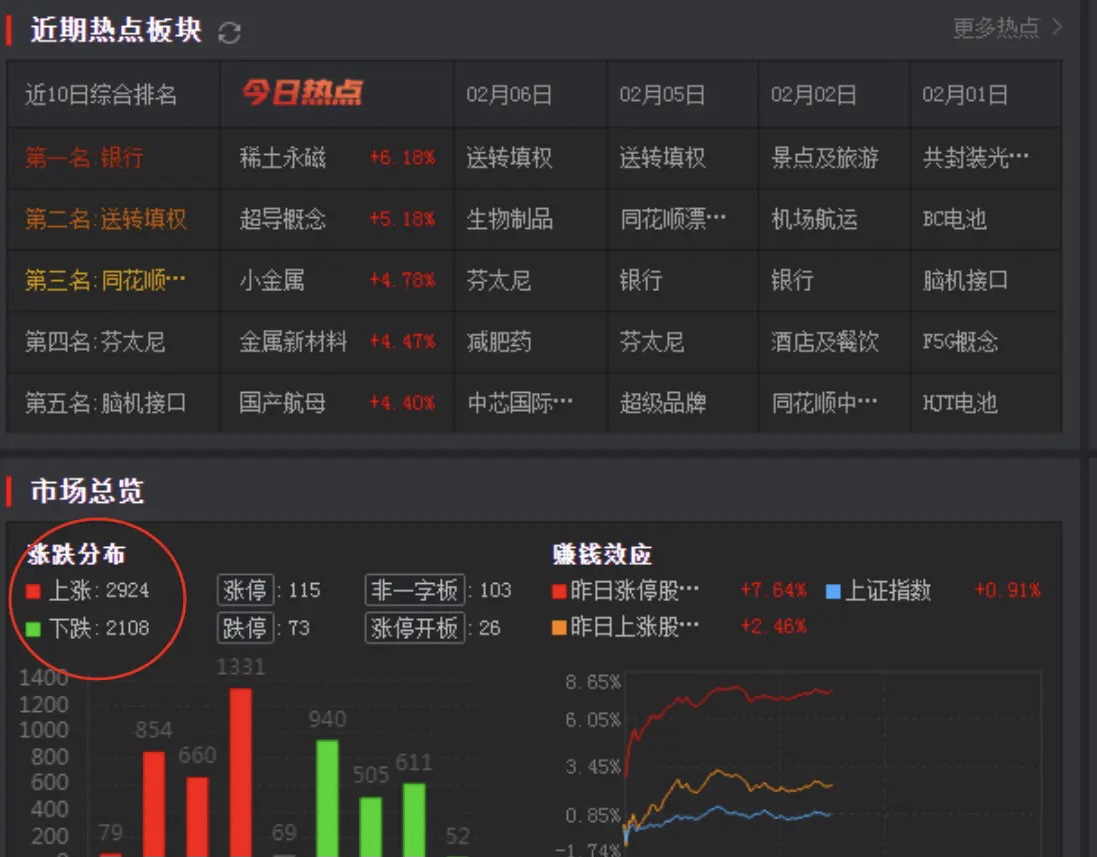
Task: Open 同花顺漂 entry under 02月05日
Action: pos(672,219)
